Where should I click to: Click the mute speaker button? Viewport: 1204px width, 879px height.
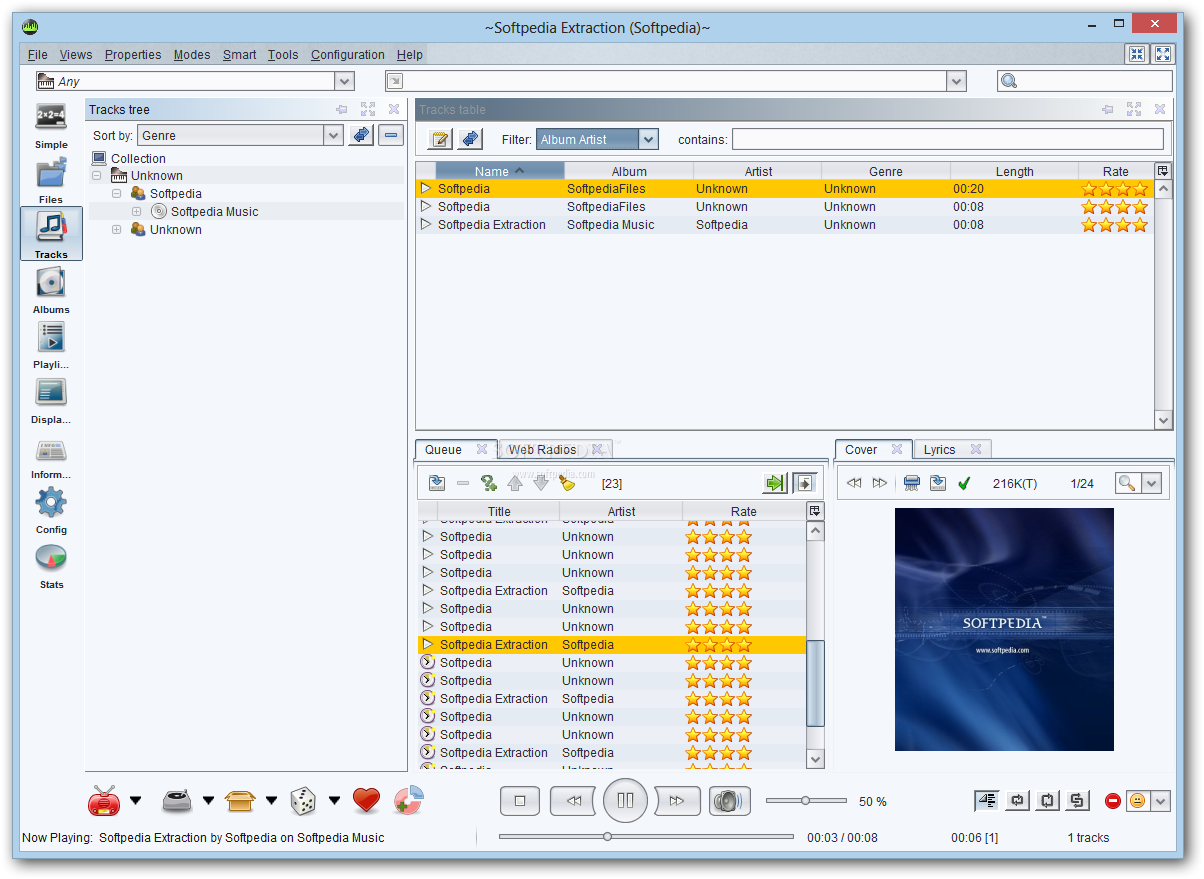[x=730, y=801]
